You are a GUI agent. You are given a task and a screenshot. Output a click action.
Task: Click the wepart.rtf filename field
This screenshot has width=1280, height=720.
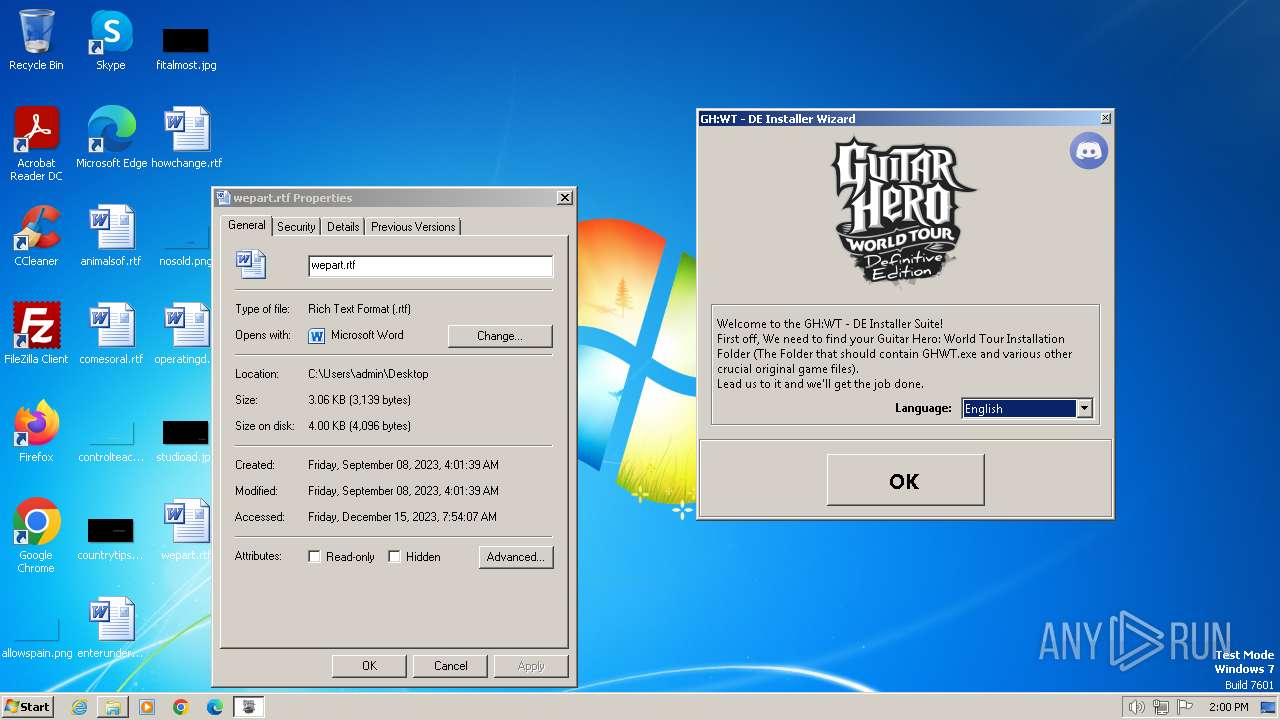pyautogui.click(x=430, y=266)
